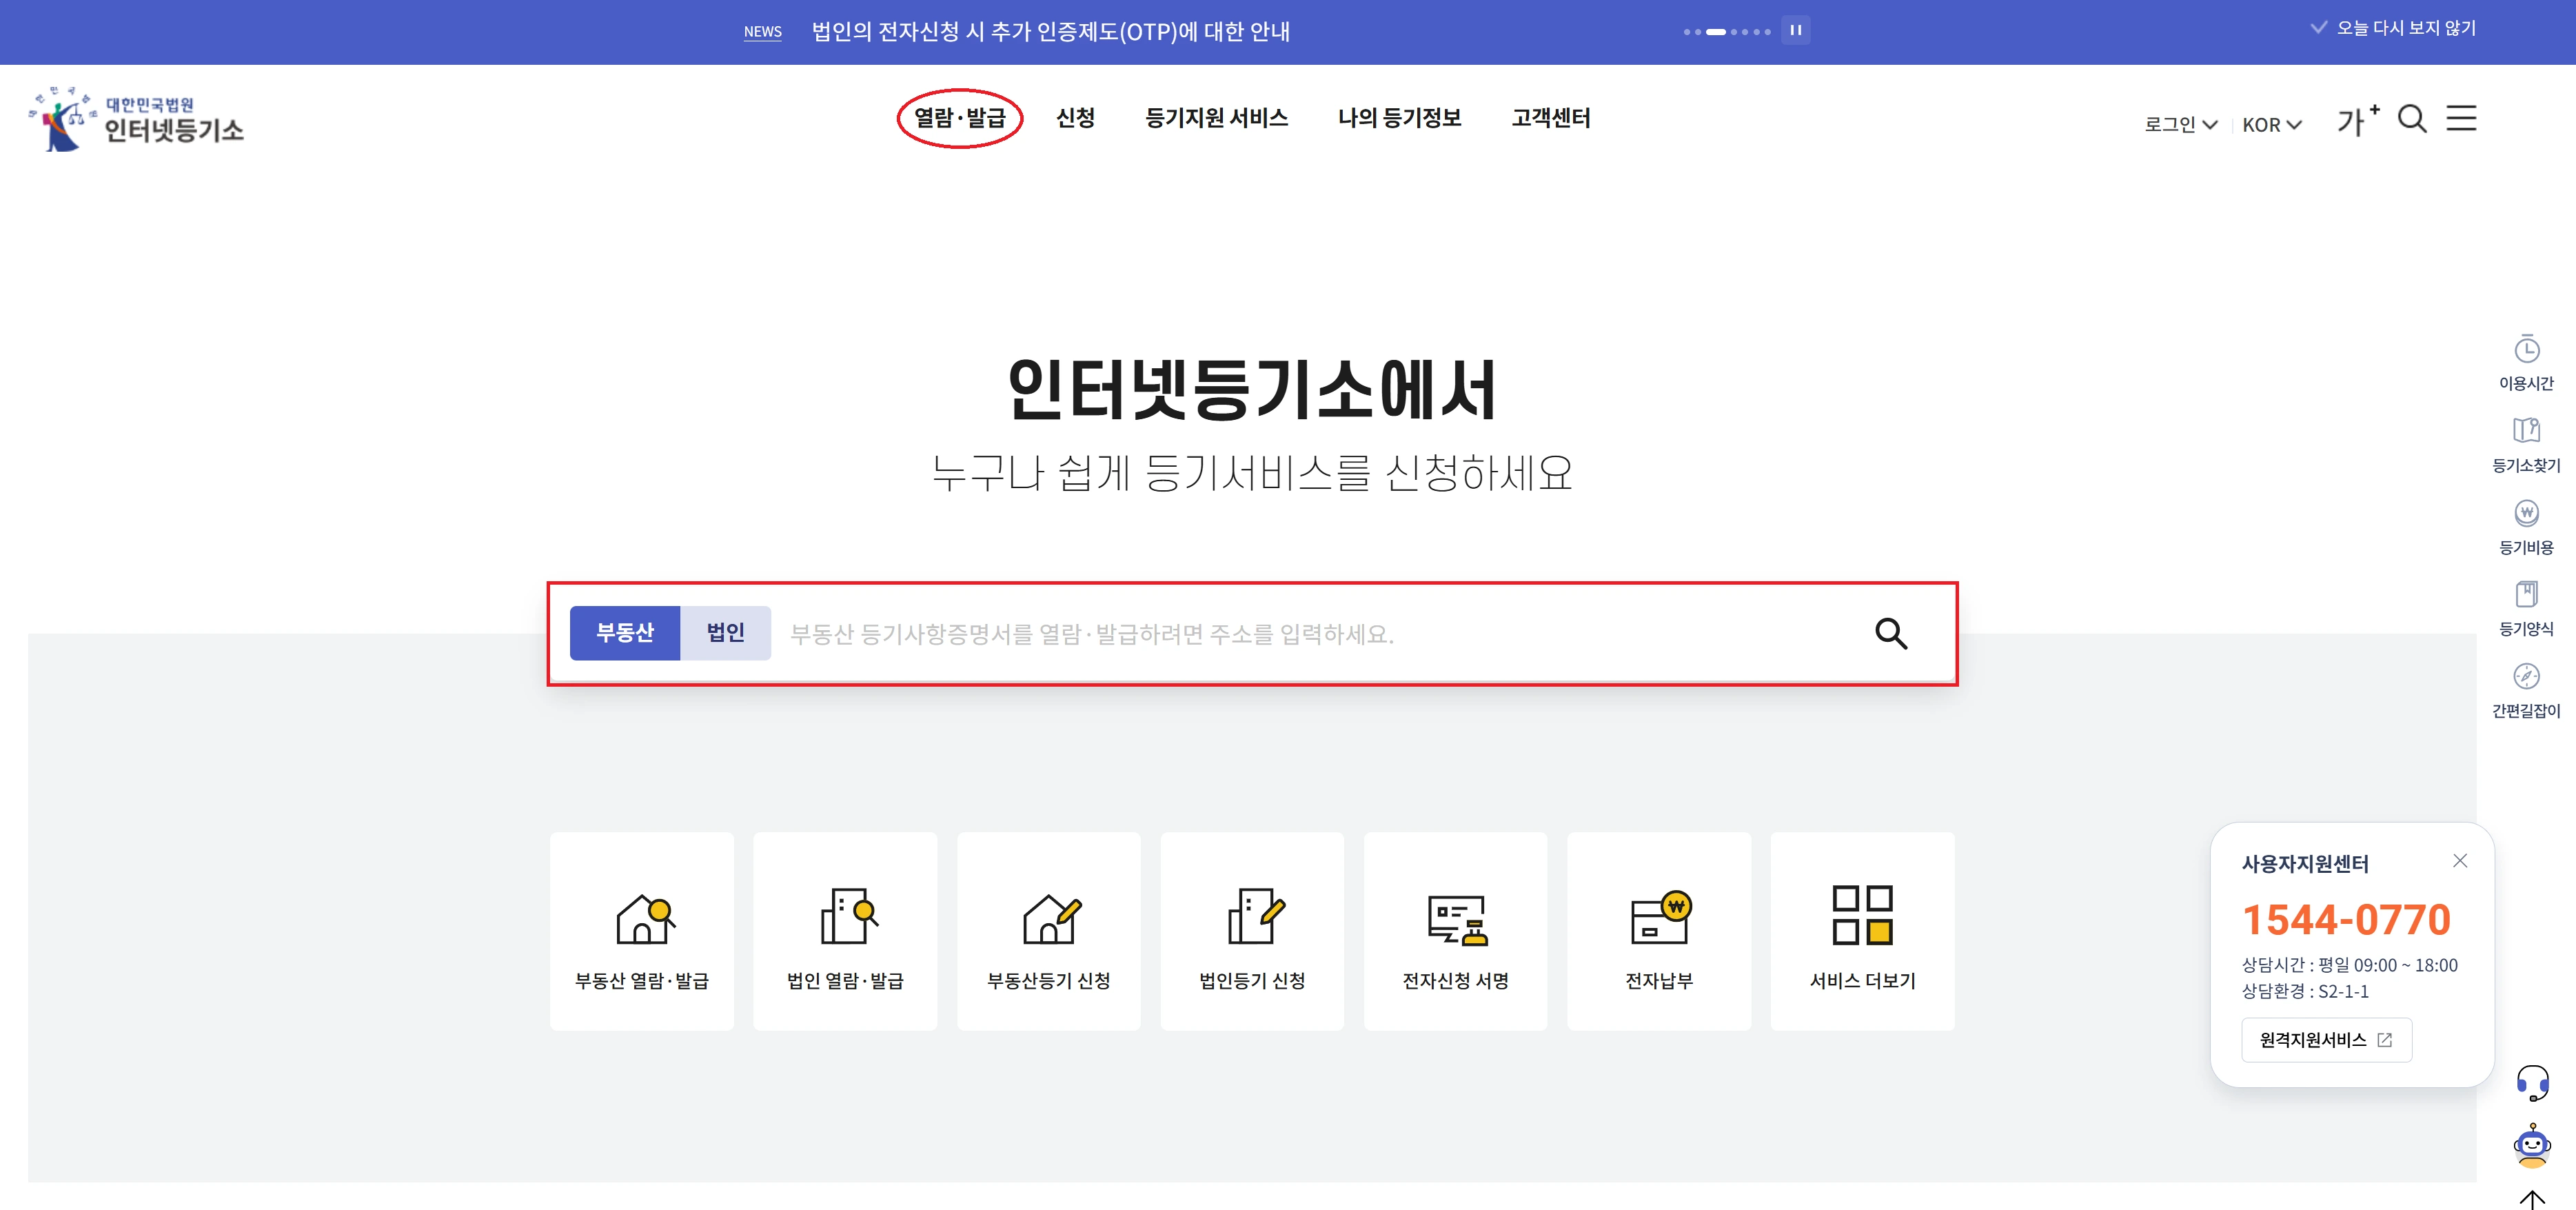Viewport: 2576px width, 1210px height.
Task: Open the OTP 안내 news link
Action: click(1051, 31)
